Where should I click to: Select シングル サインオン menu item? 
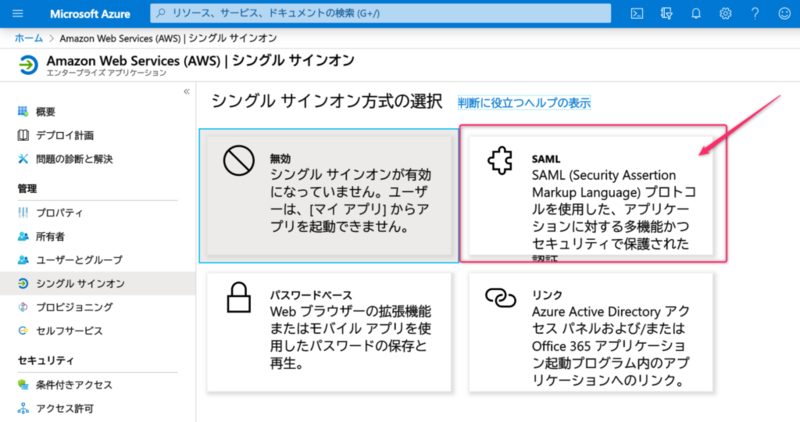pos(97,283)
